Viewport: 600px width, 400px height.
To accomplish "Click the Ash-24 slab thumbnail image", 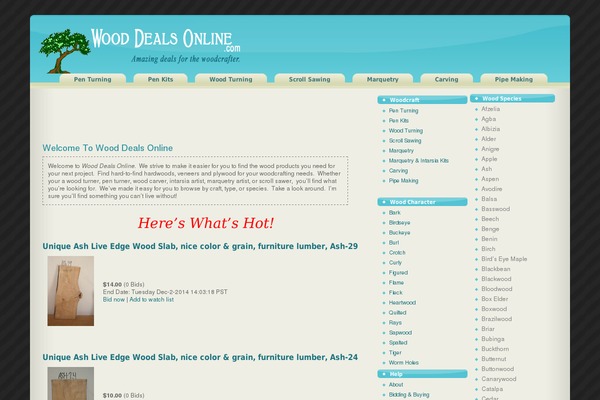I will coord(71,384).
